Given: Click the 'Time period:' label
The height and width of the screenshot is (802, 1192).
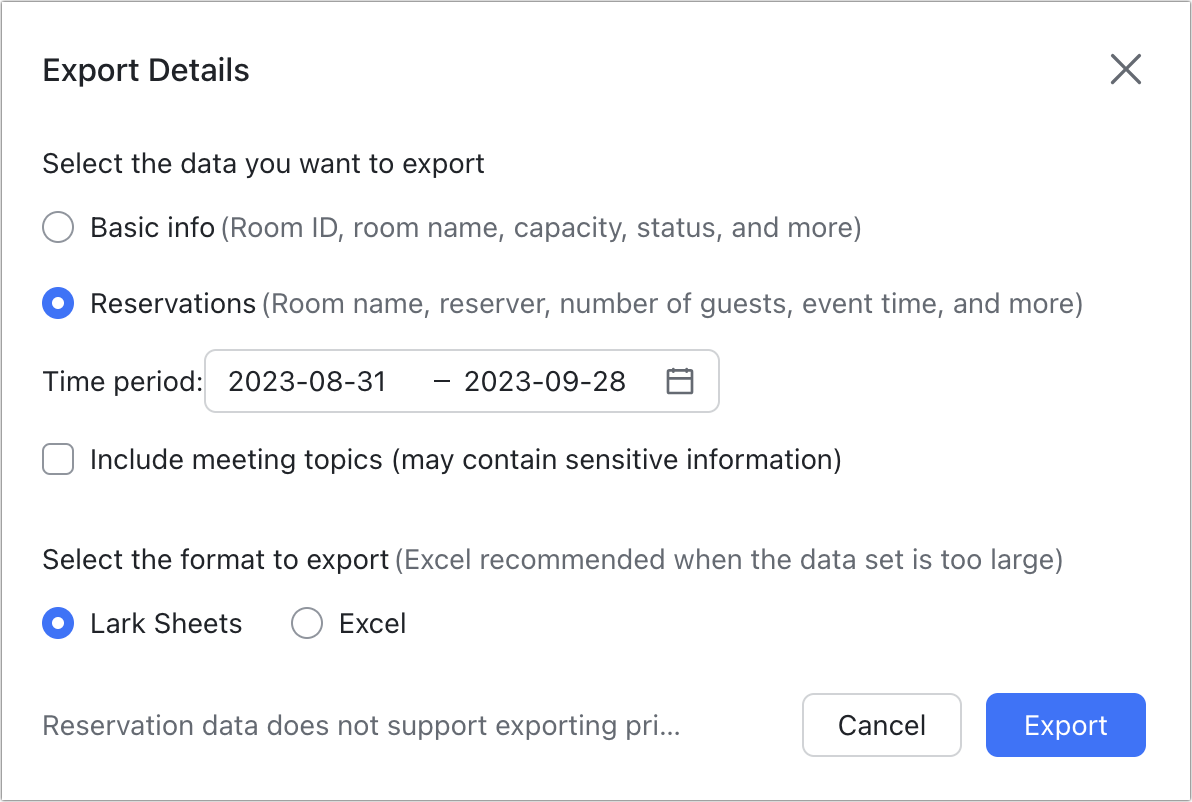Looking at the screenshot, I should (122, 381).
